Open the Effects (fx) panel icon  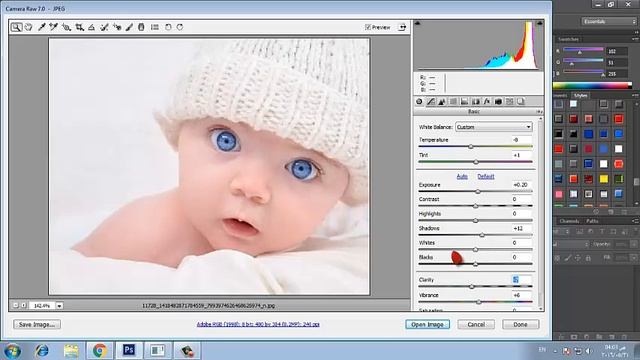[x=487, y=102]
